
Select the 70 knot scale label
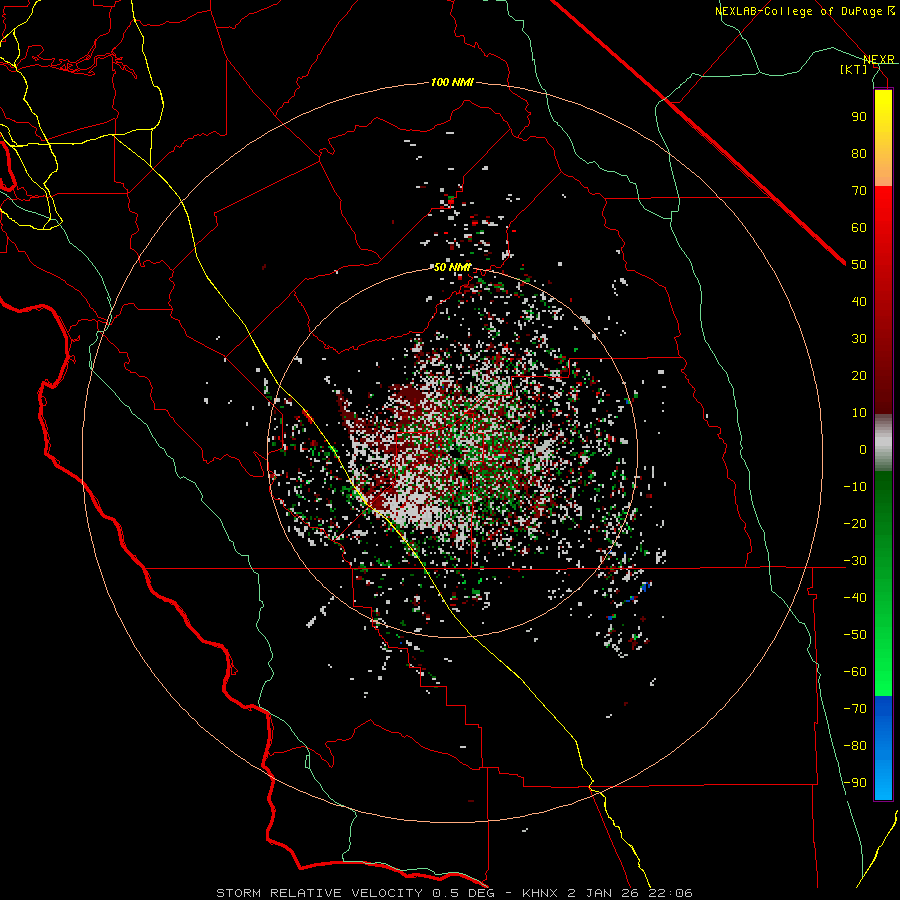[x=859, y=191]
